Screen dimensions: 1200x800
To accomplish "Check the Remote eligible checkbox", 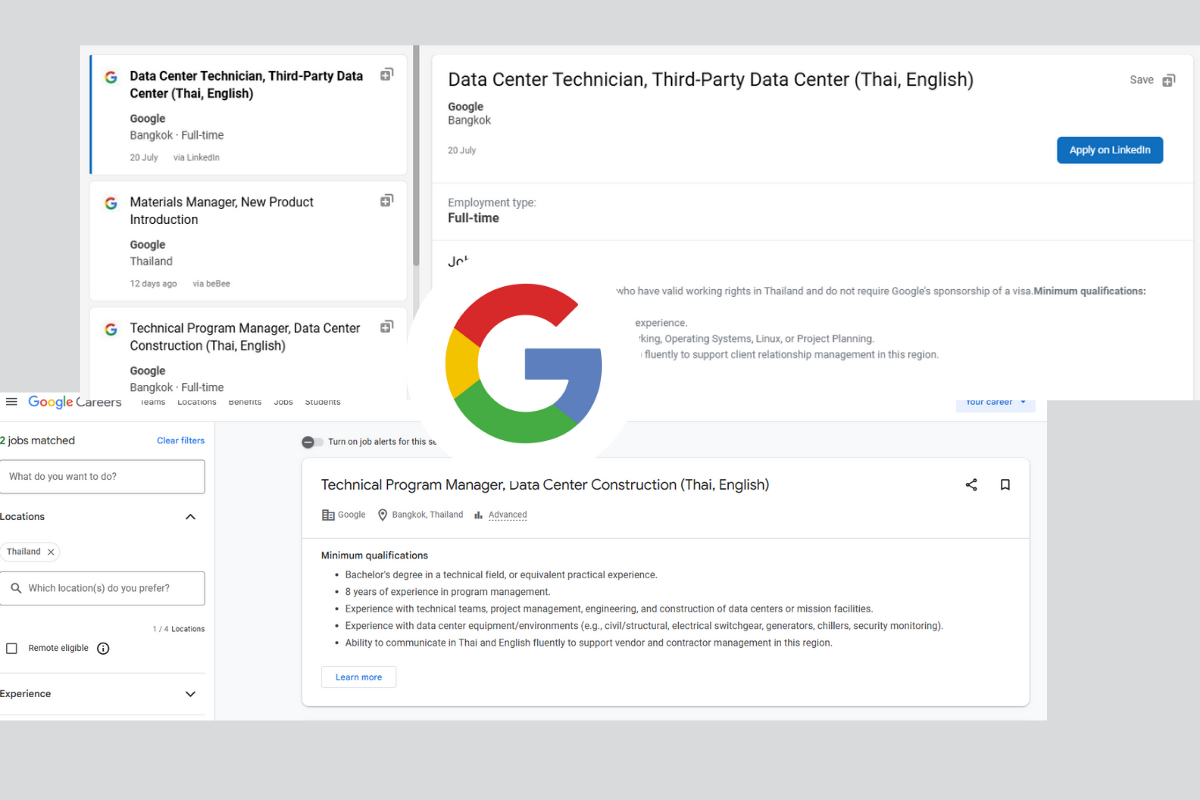I will click(x=12, y=648).
